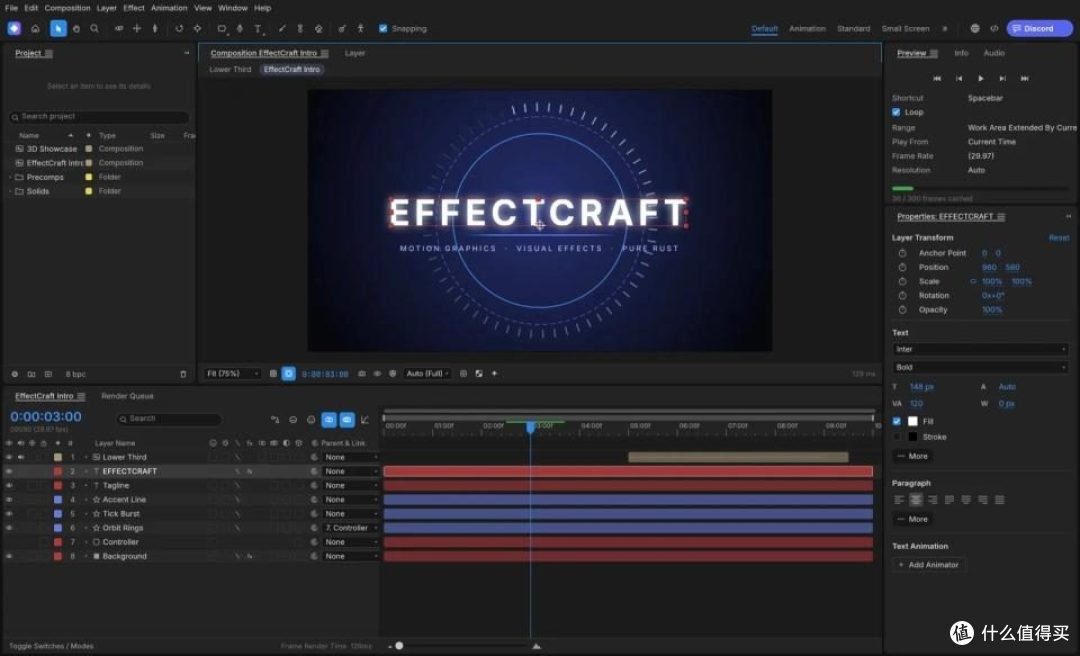Select the Rectangle shape tool
The image size is (1080, 656).
point(222,29)
